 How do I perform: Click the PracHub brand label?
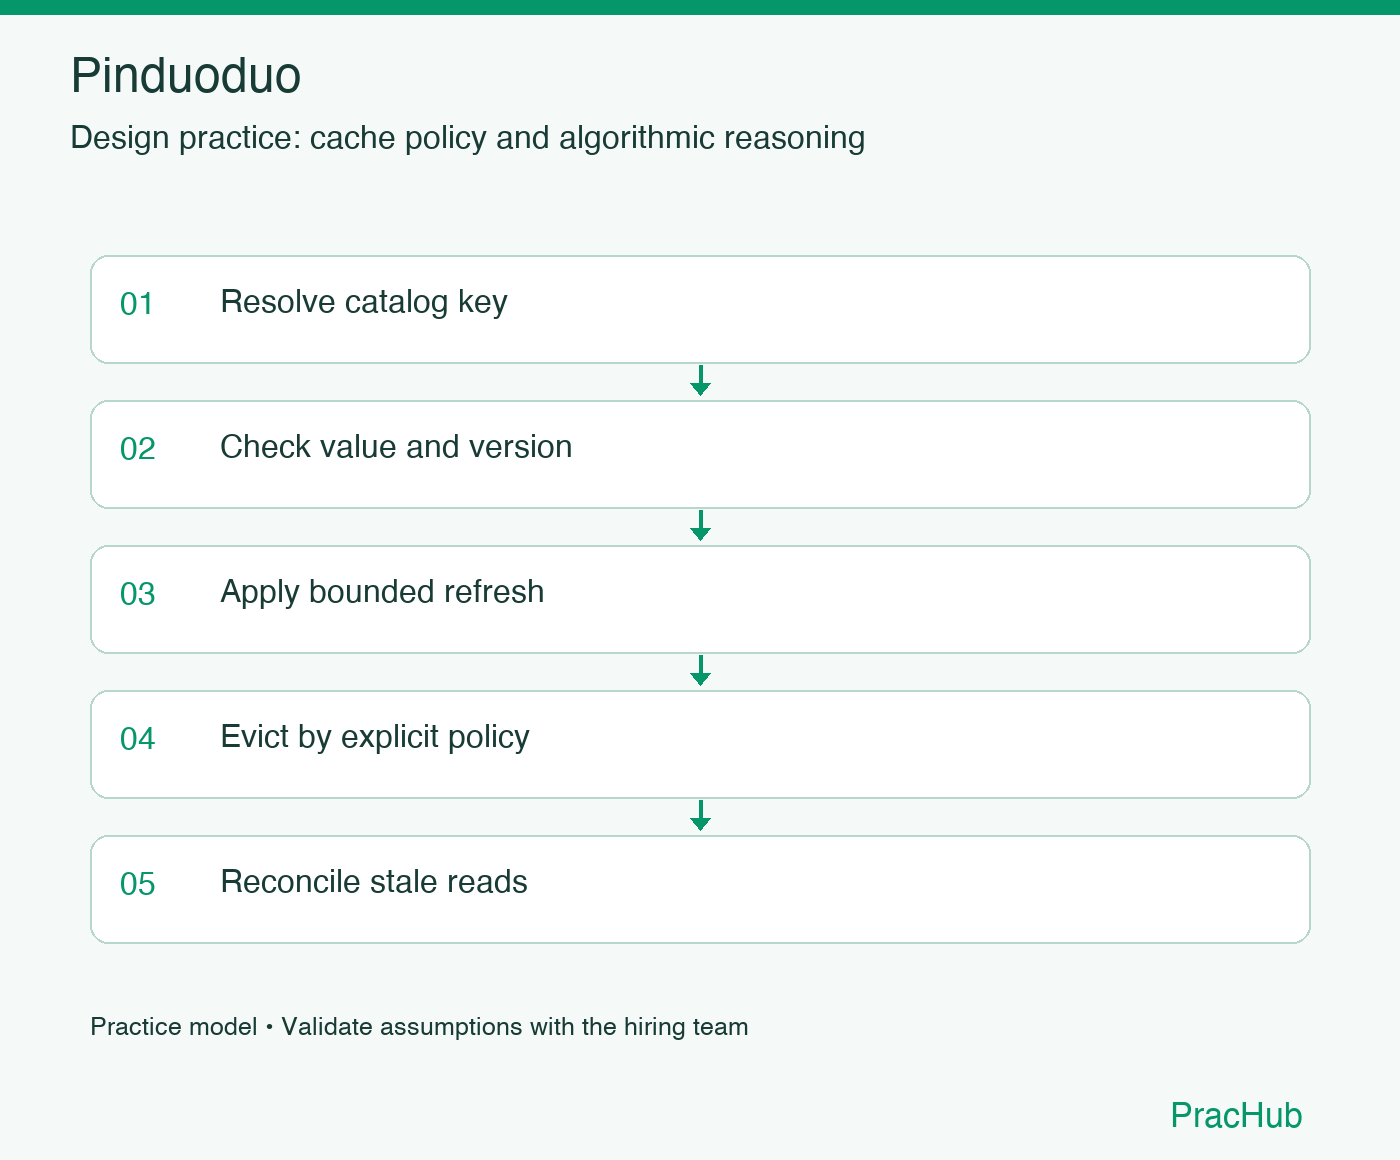click(x=1236, y=1115)
